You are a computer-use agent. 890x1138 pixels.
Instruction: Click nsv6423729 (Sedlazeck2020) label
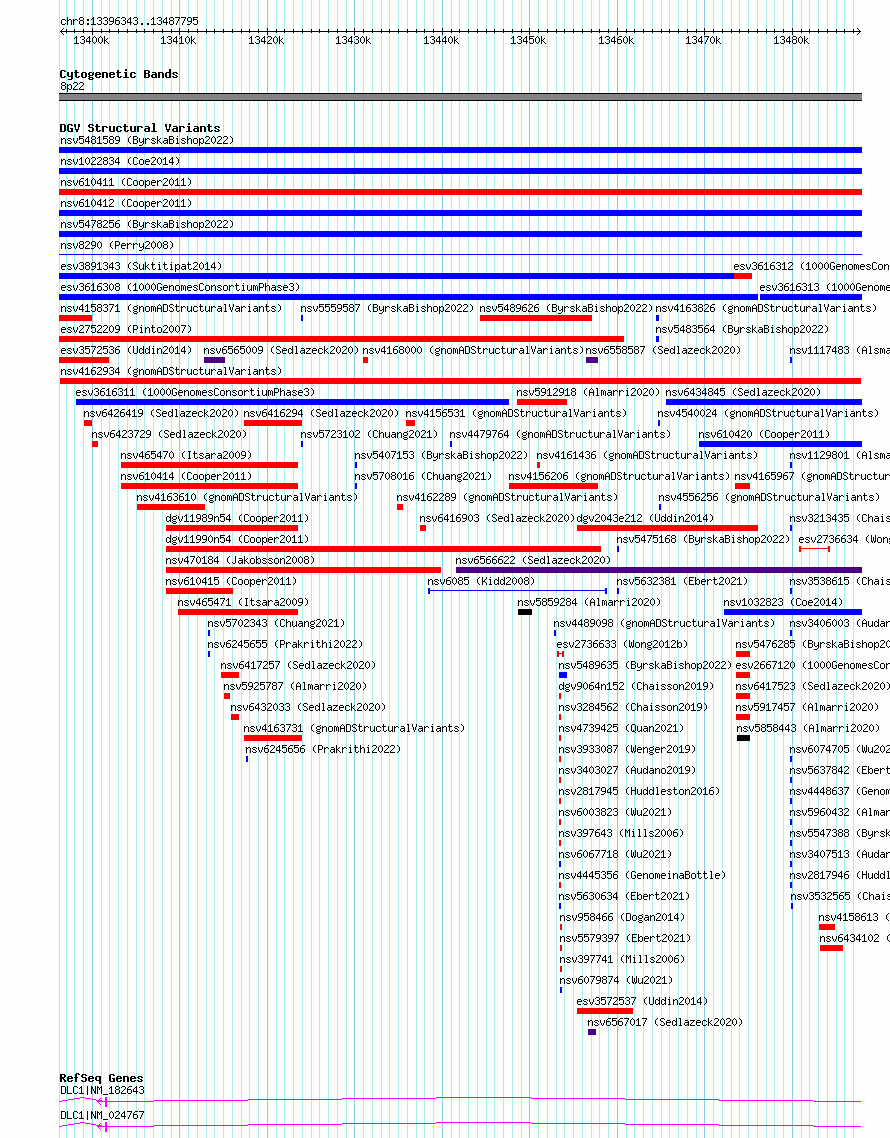(168, 435)
